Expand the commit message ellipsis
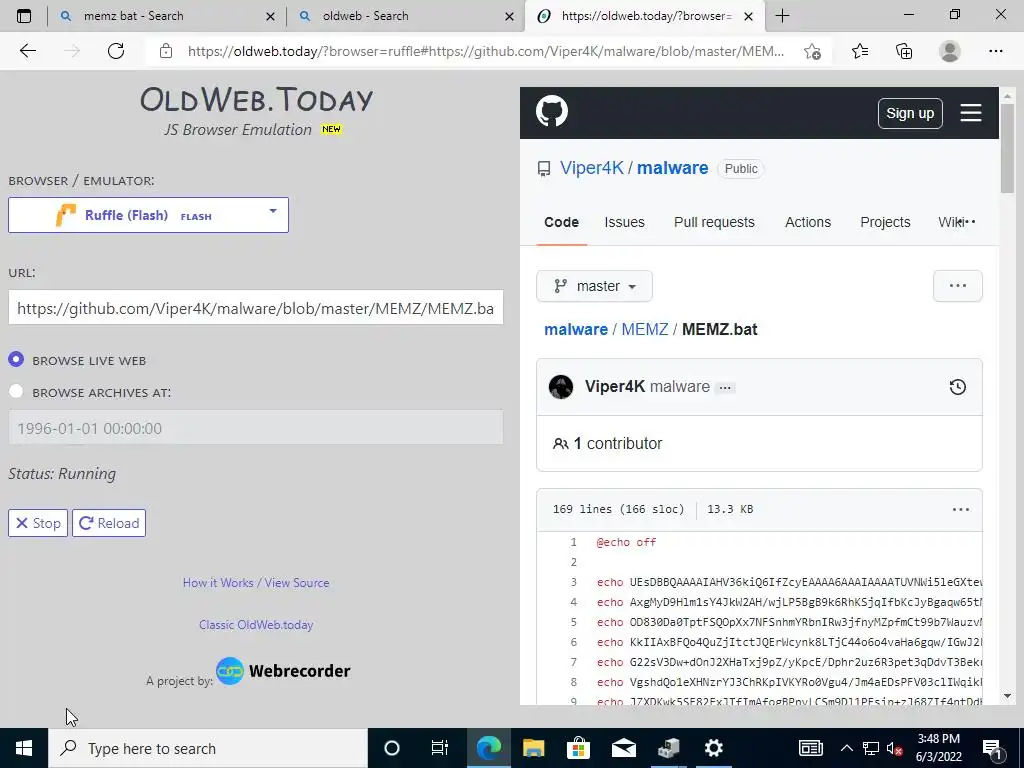Screen dimensions: 1024x768 (x=725, y=387)
